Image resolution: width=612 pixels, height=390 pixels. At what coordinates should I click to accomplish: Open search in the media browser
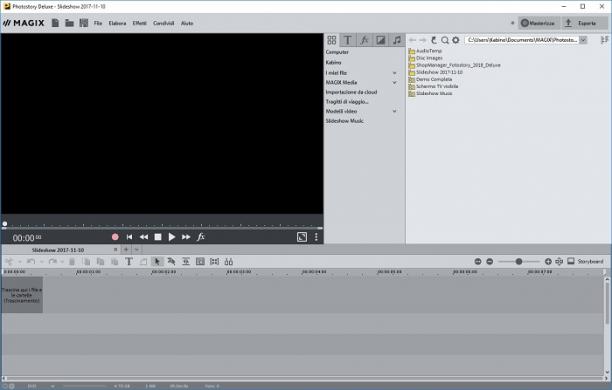click(445, 40)
